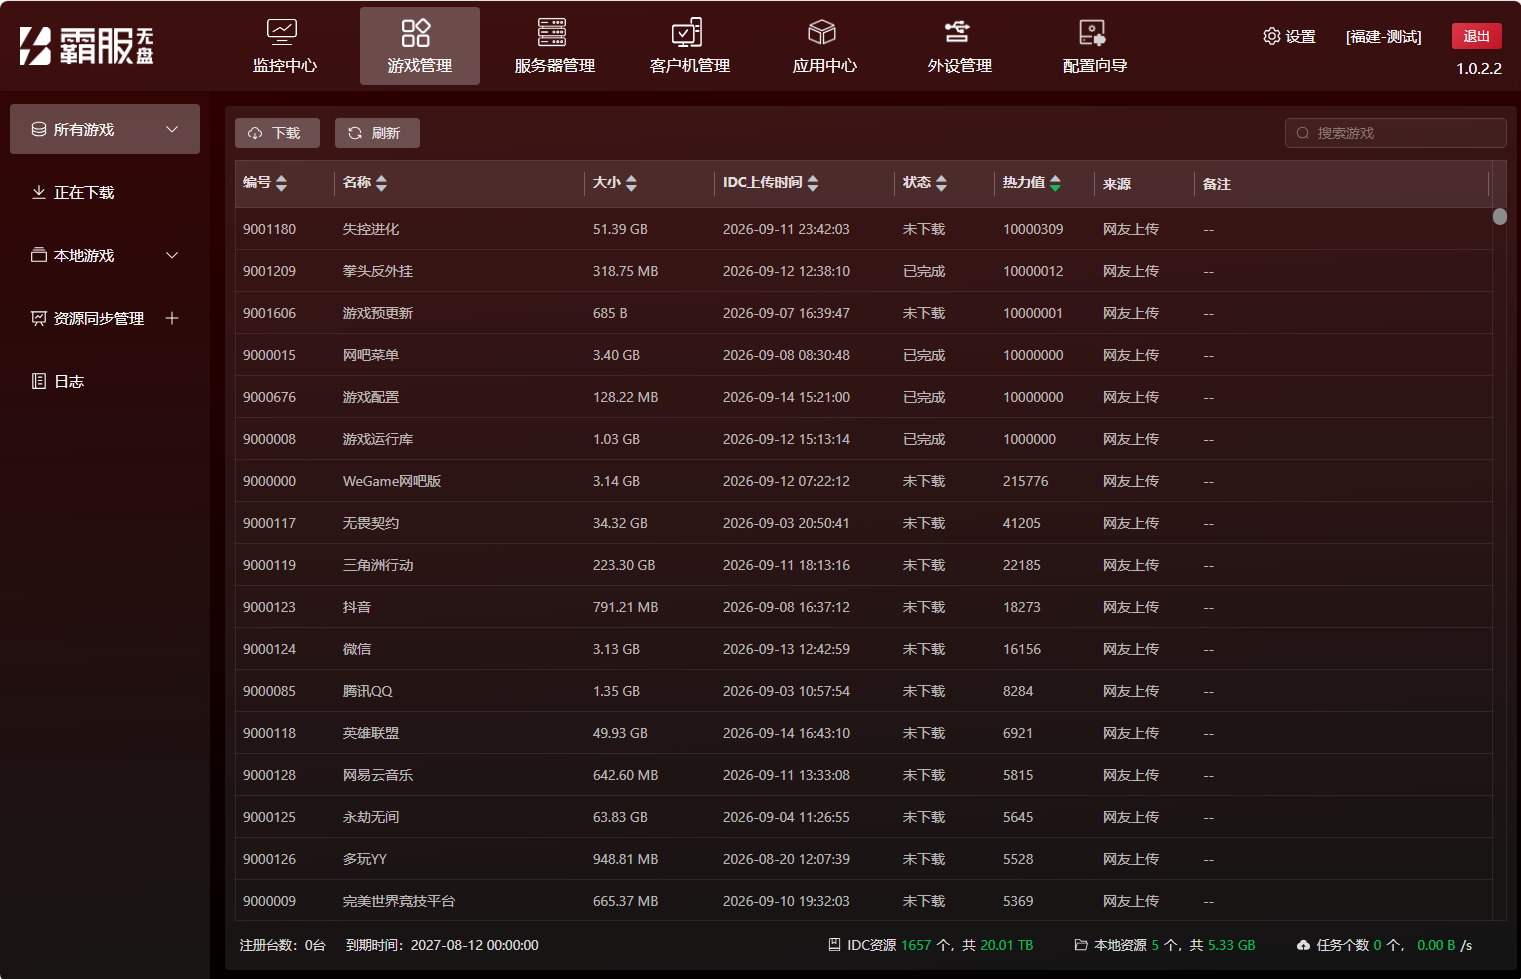Select the 三角洲行动 row
This screenshot has height=979, width=1521.
(x=863, y=565)
